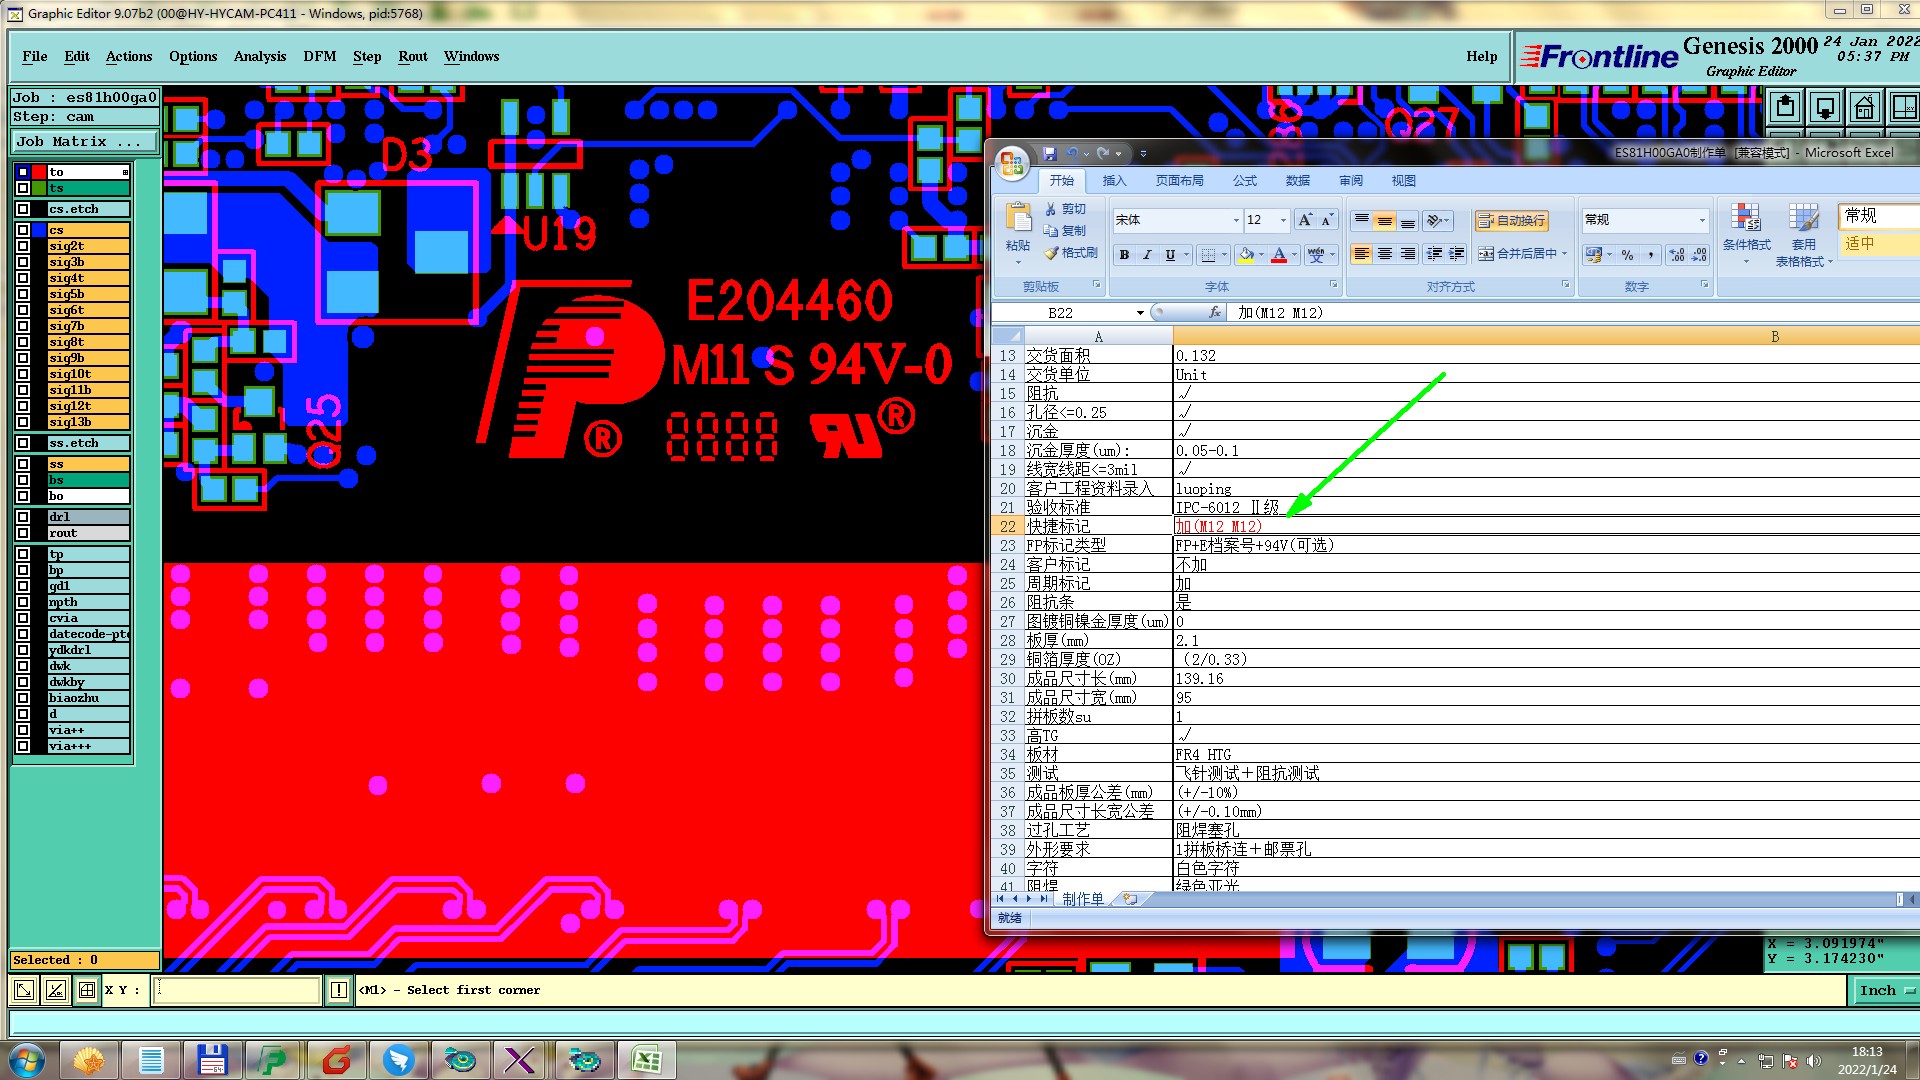Open the font size dropdown
The image size is (1920, 1080).
click(1283, 220)
